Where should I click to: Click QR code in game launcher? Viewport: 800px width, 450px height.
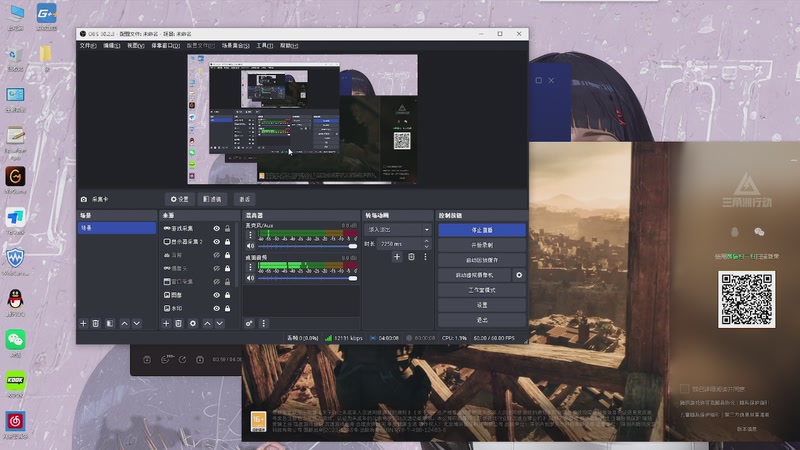point(746,299)
